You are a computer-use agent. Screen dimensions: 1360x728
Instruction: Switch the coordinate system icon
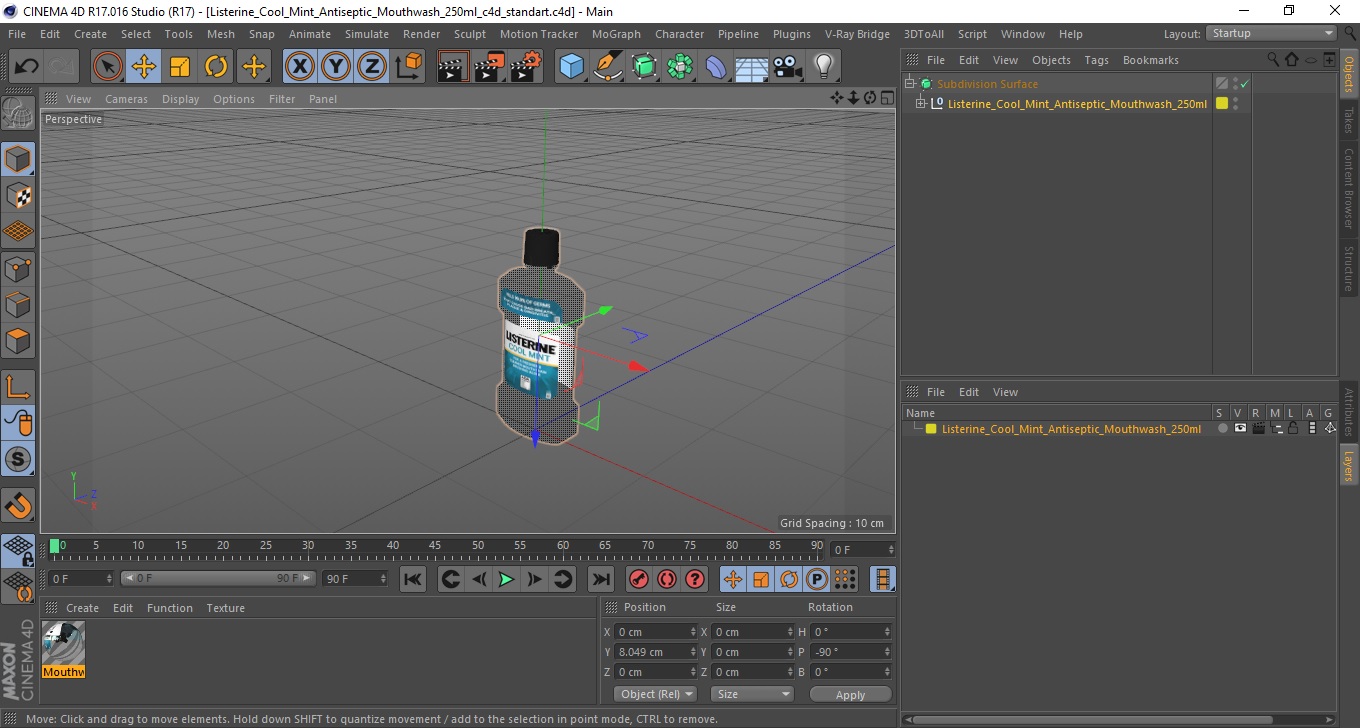click(408, 67)
